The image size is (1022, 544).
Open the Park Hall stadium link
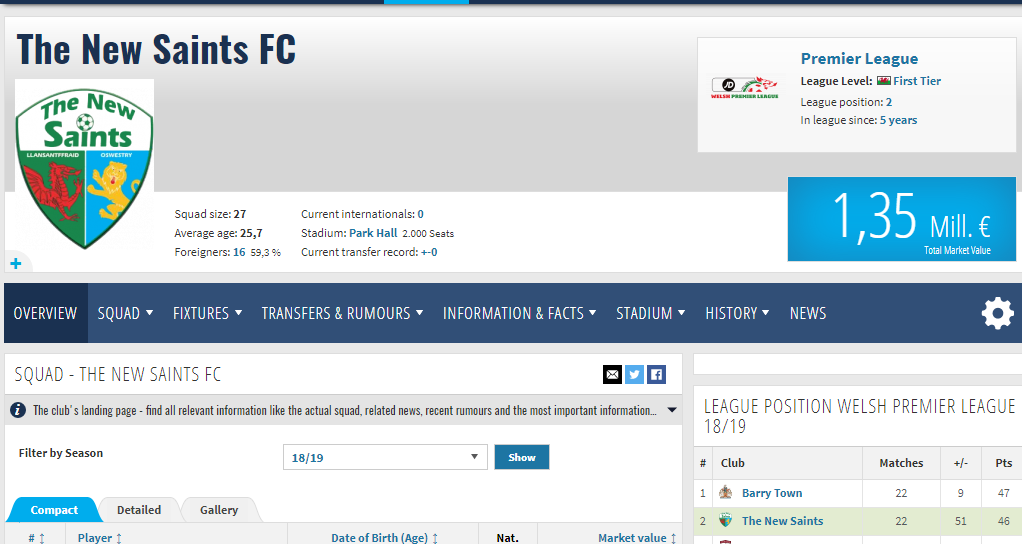tap(373, 233)
